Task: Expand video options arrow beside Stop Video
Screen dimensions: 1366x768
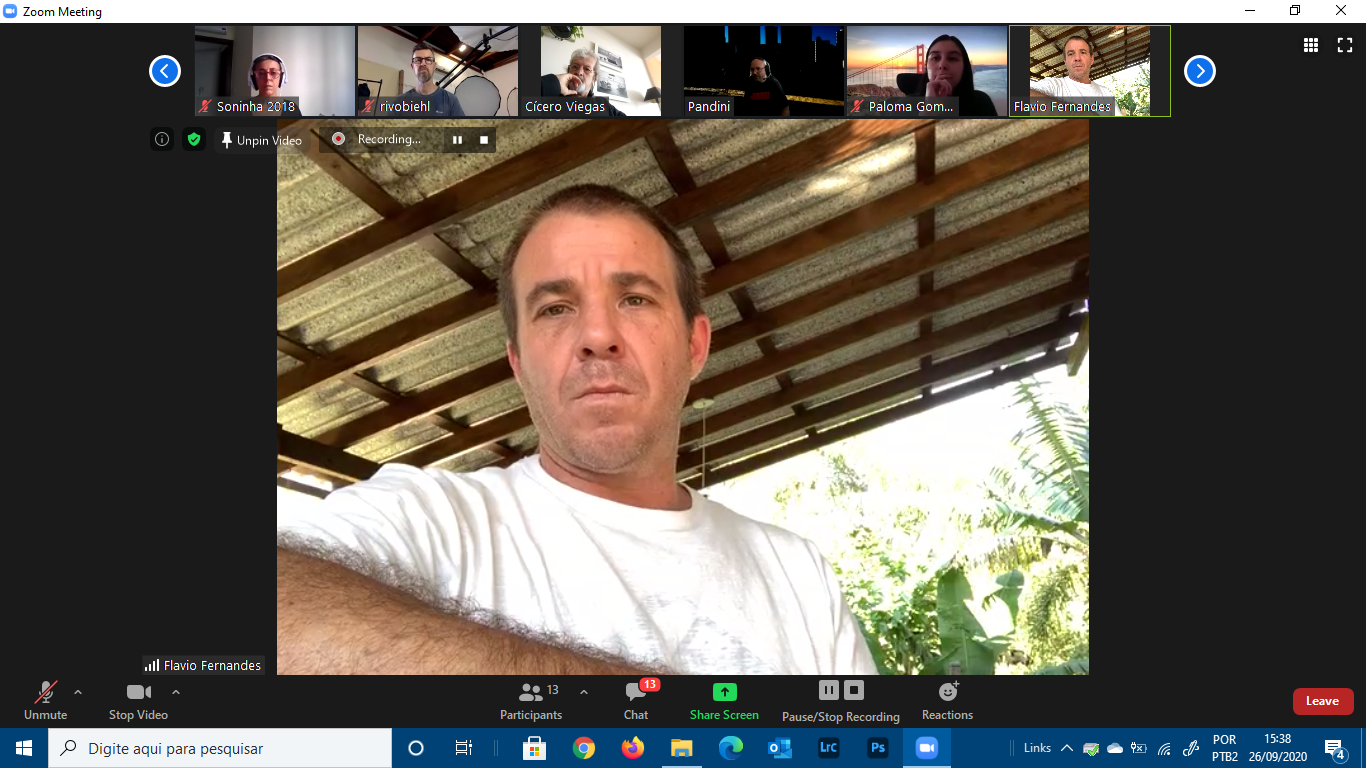Action: pyautogui.click(x=176, y=692)
